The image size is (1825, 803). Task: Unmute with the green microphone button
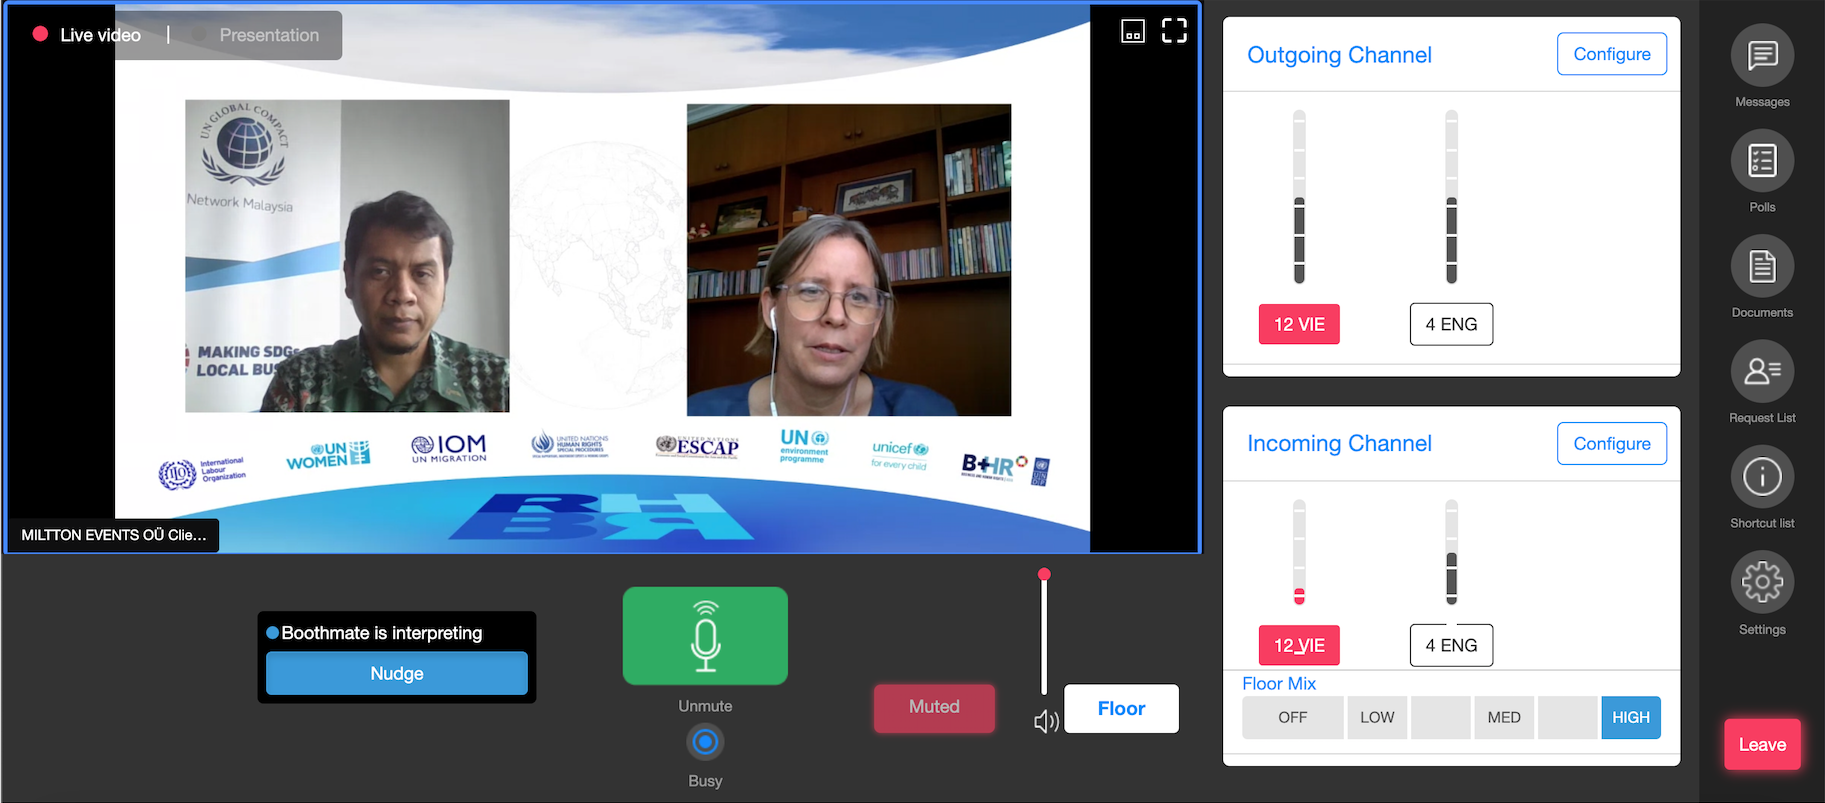[x=705, y=636]
